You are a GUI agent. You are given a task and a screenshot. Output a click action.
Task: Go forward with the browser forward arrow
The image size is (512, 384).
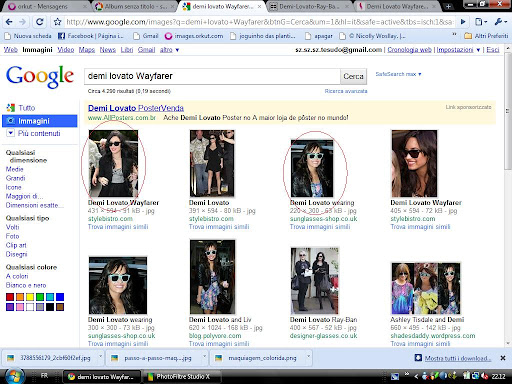click(x=23, y=22)
